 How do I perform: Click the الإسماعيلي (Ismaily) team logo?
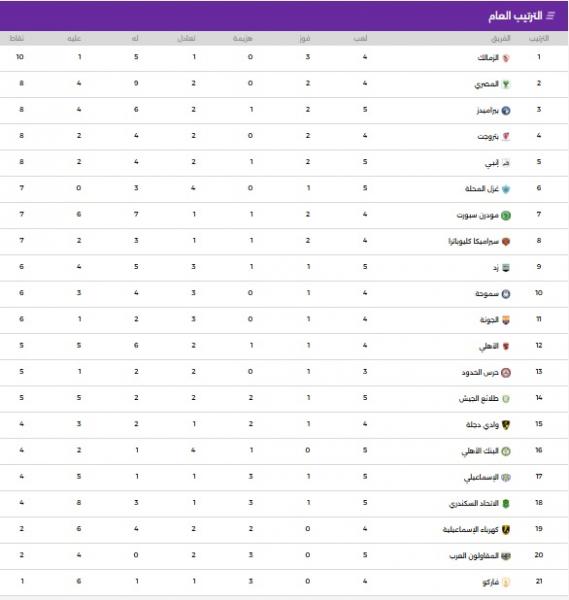click(505, 478)
